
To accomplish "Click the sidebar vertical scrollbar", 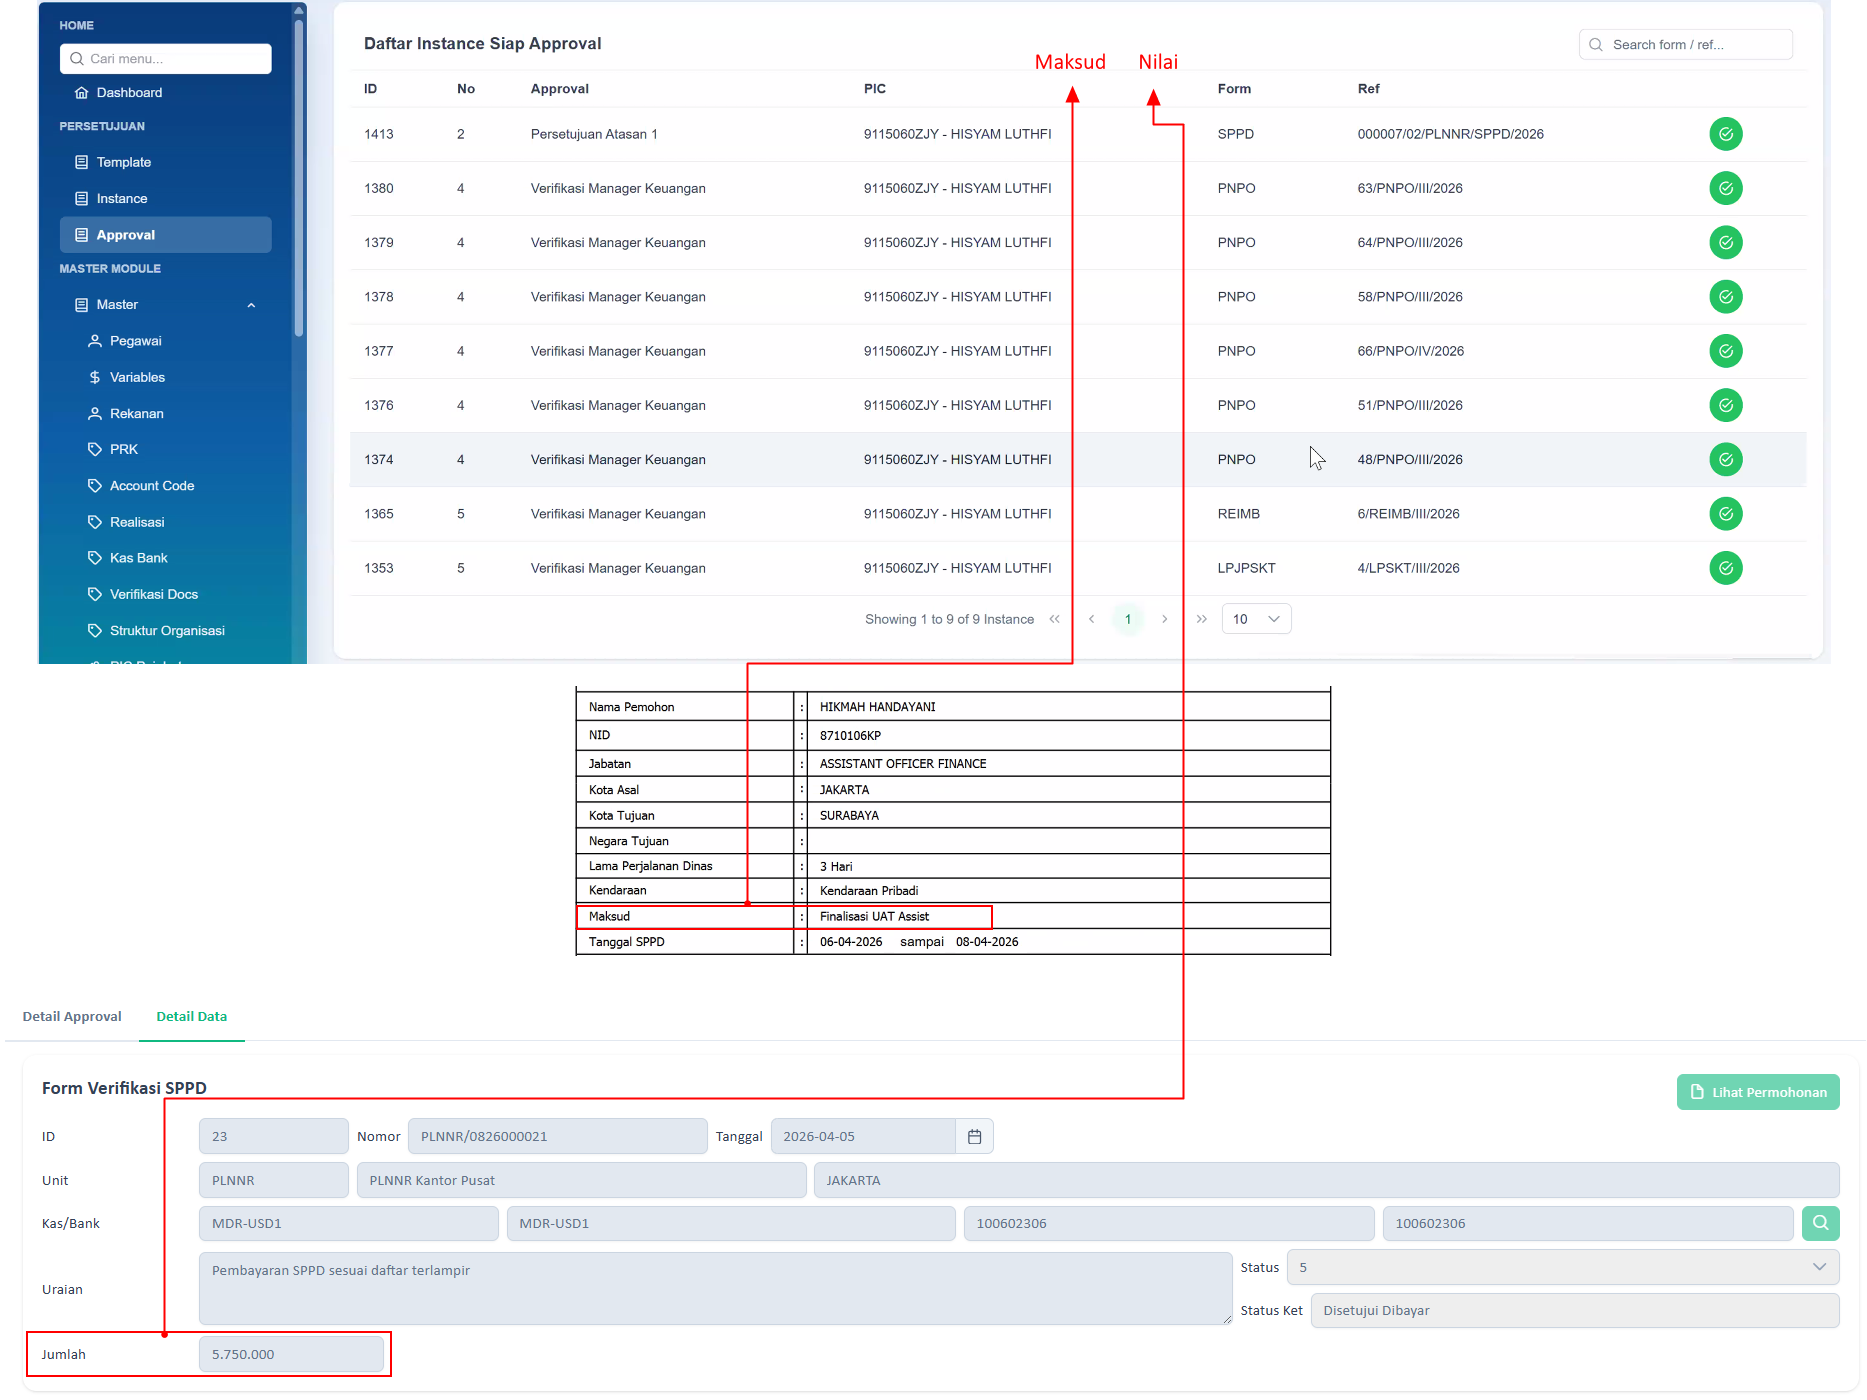I will [x=298, y=176].
